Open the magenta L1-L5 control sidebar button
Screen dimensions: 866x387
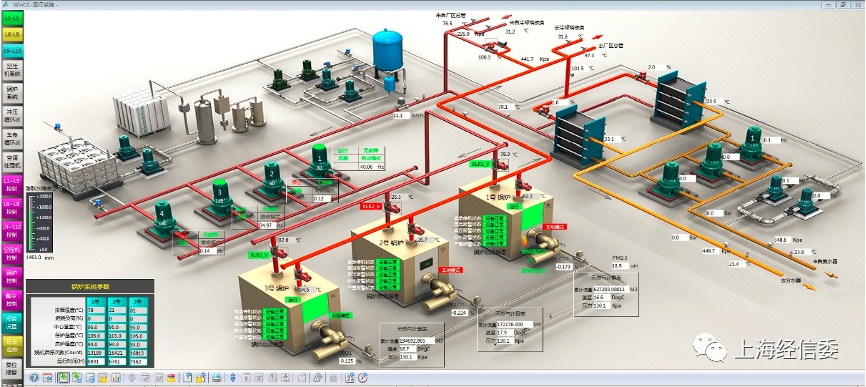point(12,184)
